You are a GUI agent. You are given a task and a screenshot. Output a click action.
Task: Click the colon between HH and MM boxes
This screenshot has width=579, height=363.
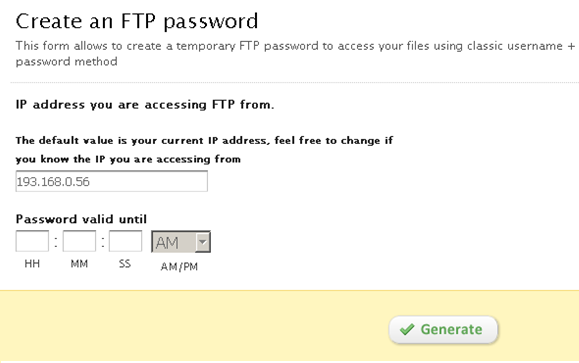tap(56, 242)
